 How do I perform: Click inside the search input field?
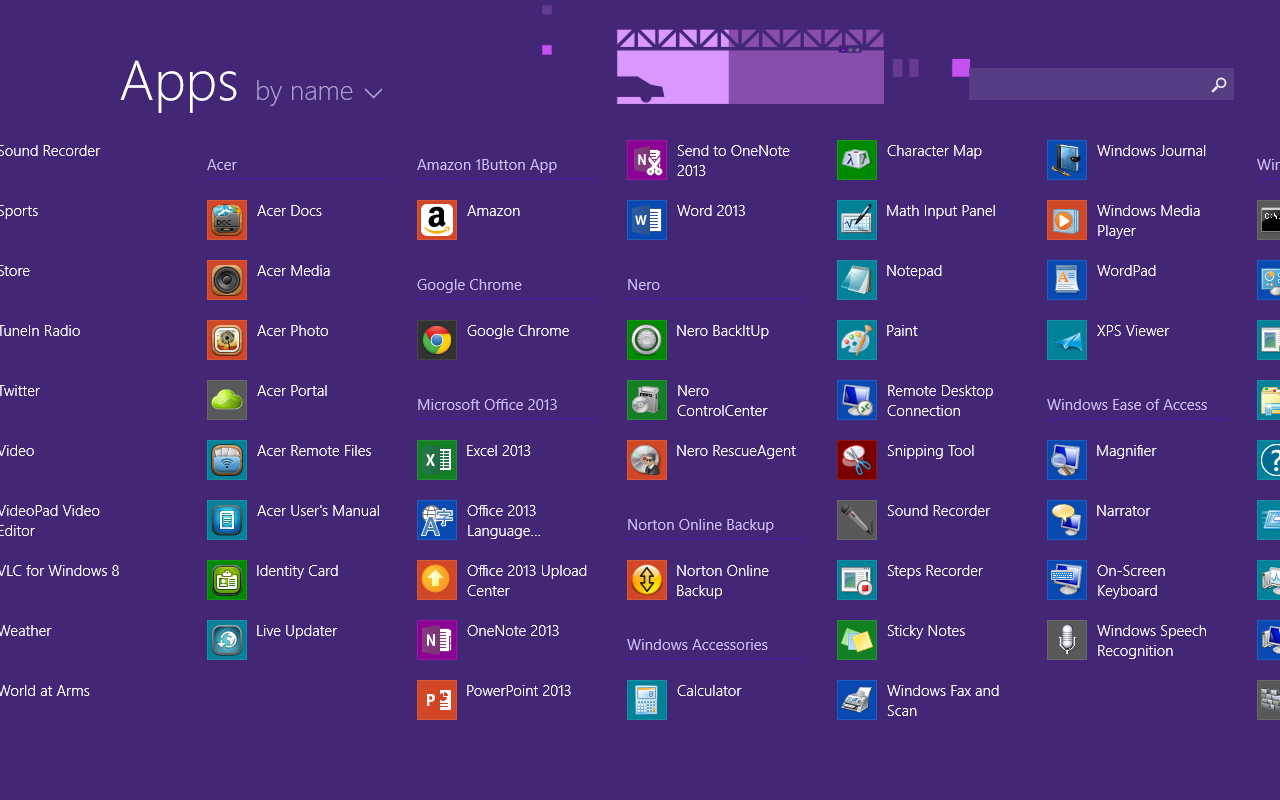click(1090, 84)
